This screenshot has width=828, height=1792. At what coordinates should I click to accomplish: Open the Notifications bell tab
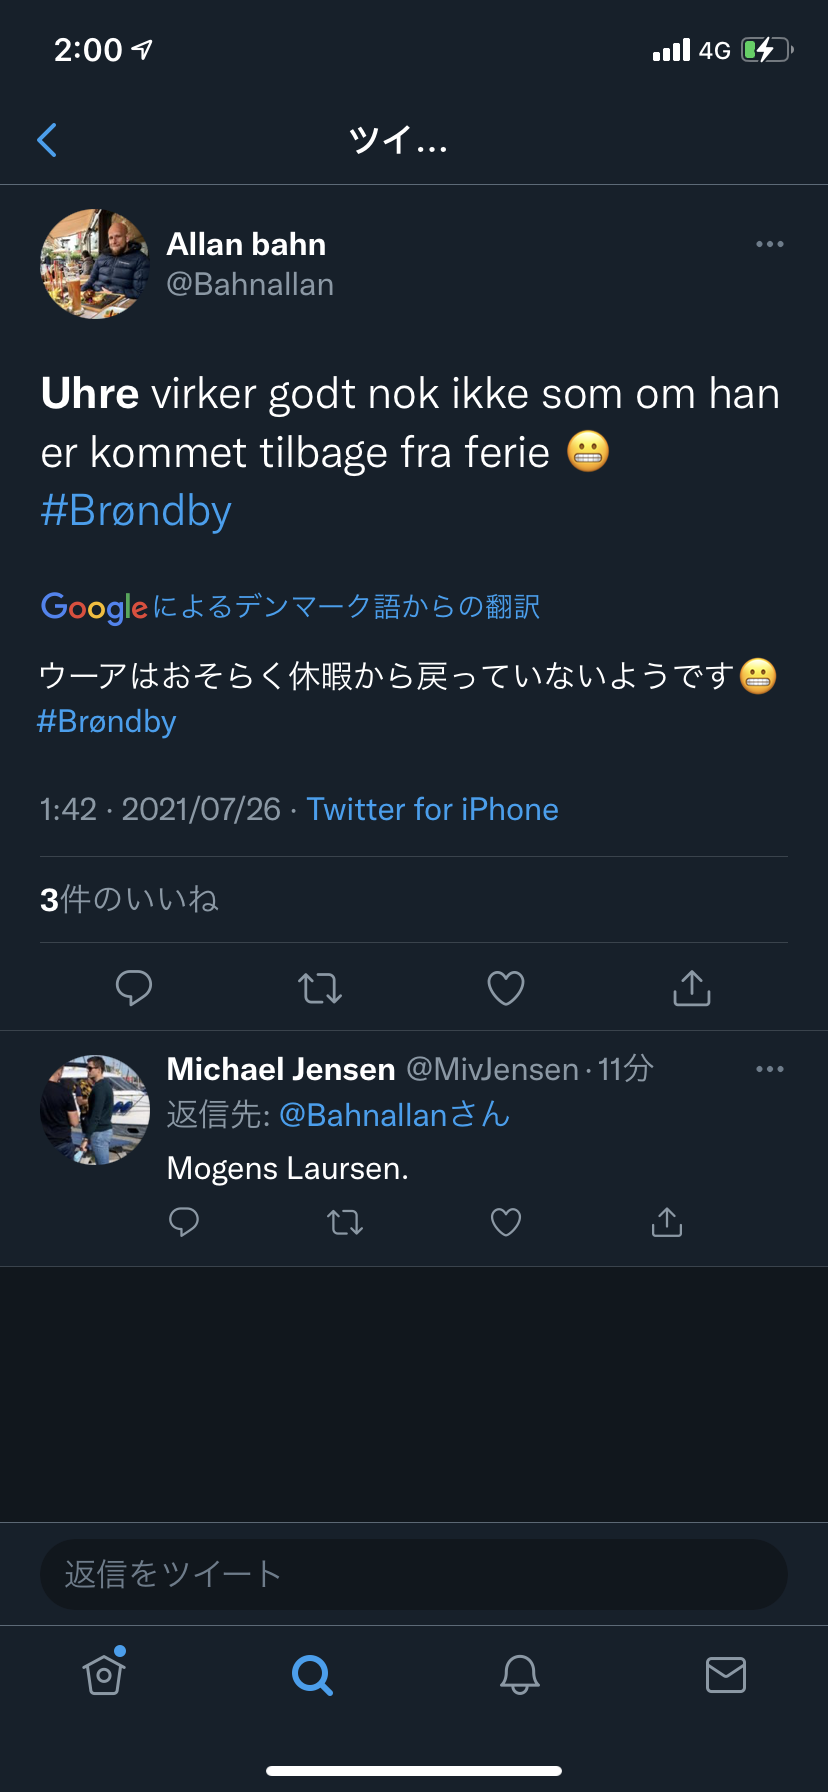click(520, 1674)
